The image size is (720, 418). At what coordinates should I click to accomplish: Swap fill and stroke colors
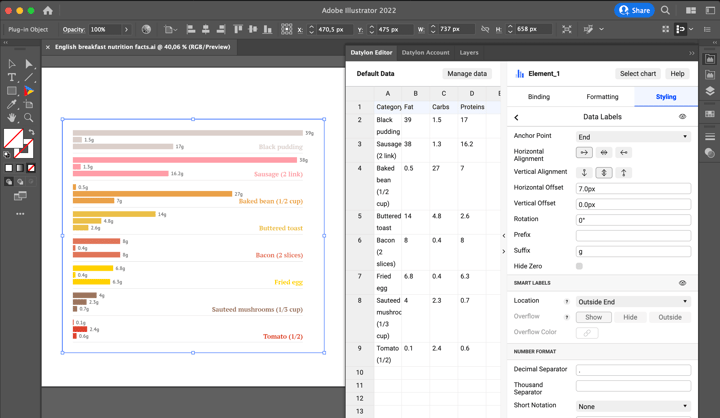31,132
